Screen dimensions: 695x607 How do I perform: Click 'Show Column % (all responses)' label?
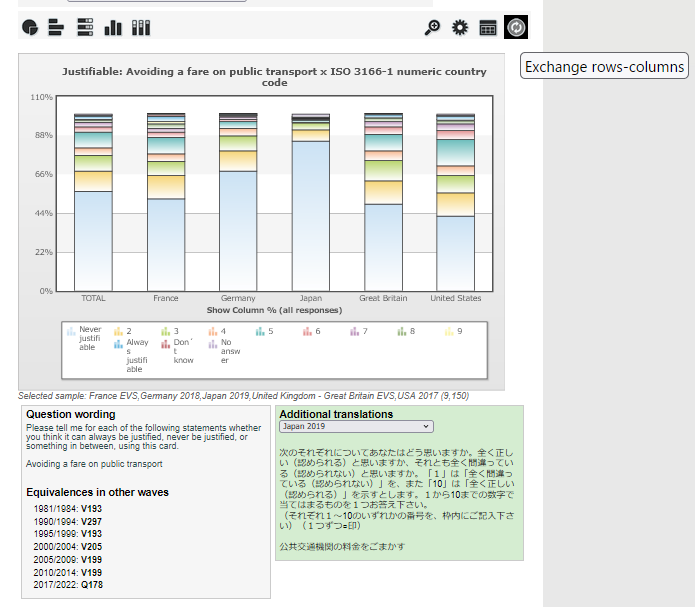coord(274,310)
